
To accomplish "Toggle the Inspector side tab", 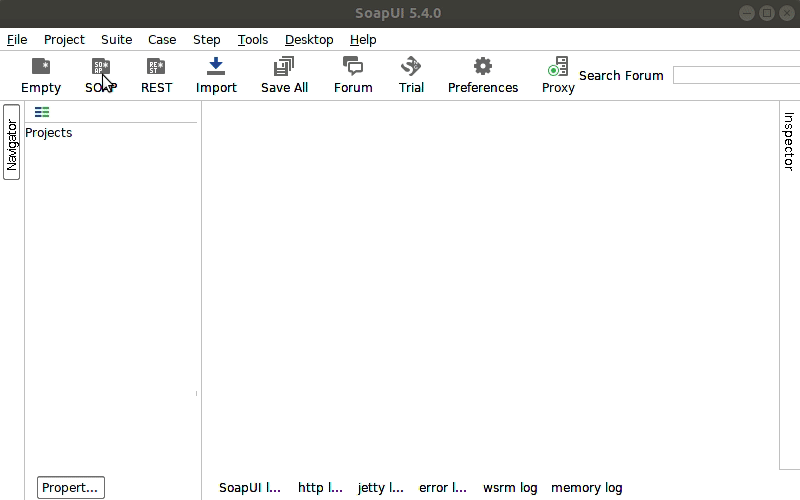I will pyautogui.click(x=789, y=141).
